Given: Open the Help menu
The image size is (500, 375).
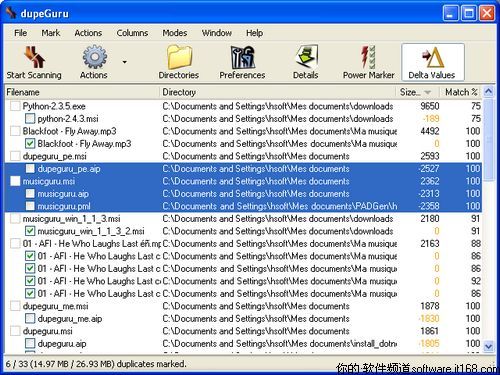Looking at the screenshot, I should click(254, 33).
